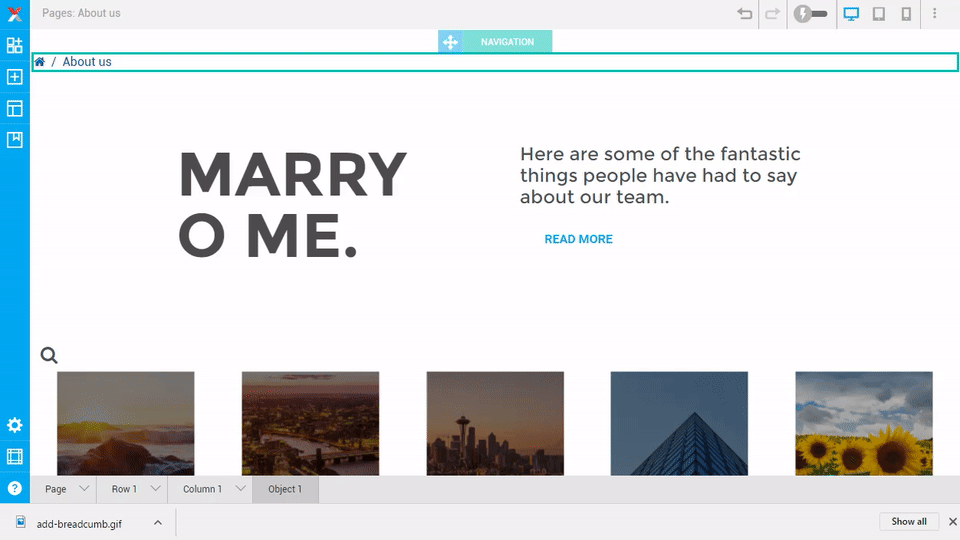Expand the Page dropdown arrow
The image size is (960, 540).
tap(84, 489)
